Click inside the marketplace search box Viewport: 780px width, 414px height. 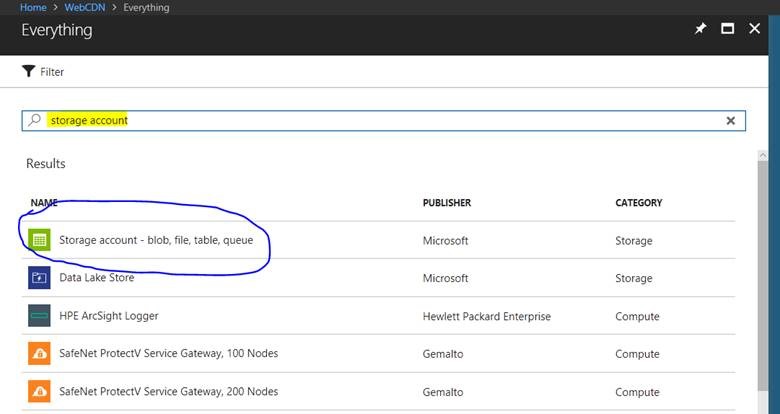click(x=384, y=120)
